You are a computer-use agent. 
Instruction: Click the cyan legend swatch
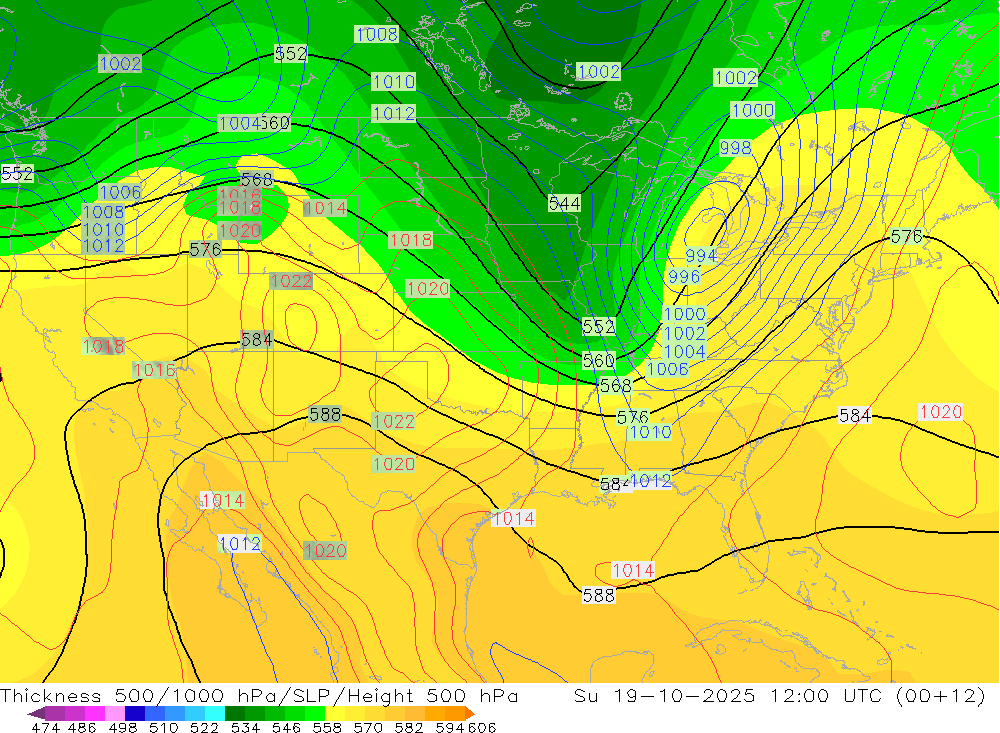coord(215,713)
